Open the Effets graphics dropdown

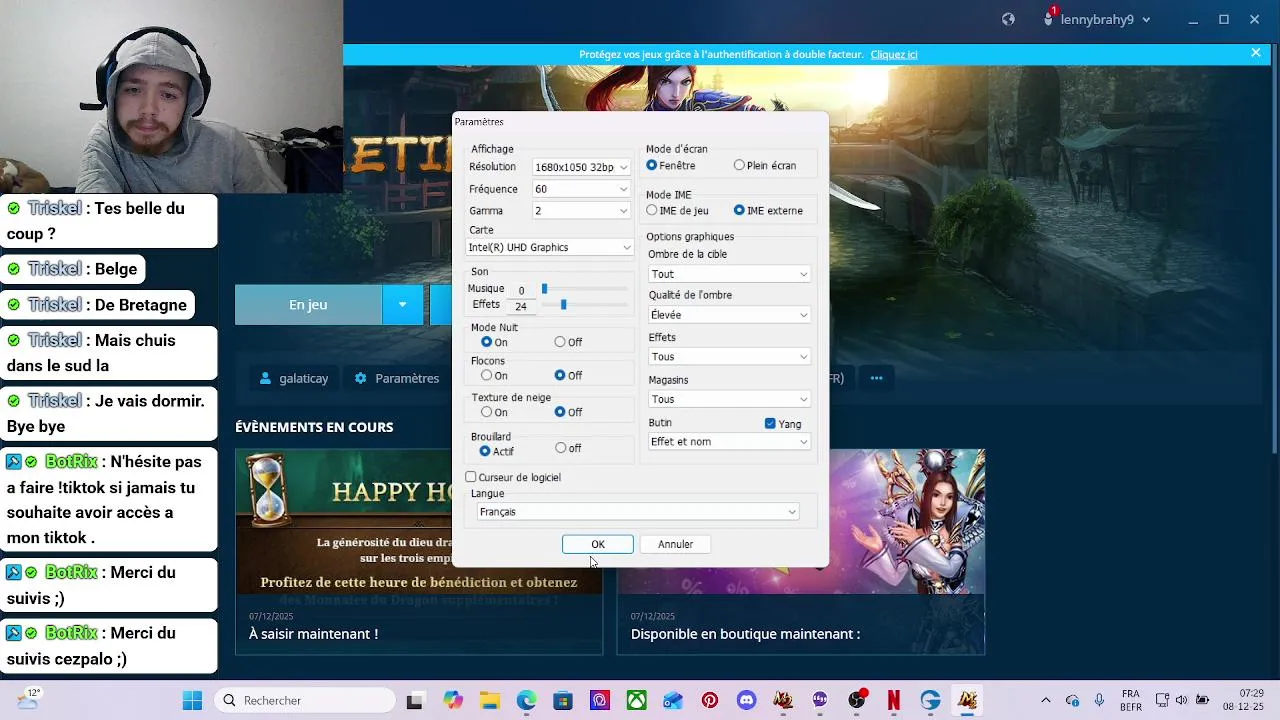click(729, 357)
